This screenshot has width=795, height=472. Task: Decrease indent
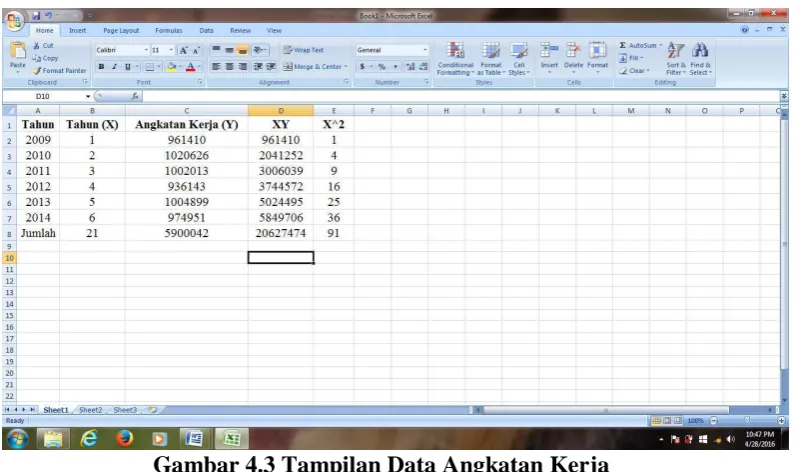click(258, 66)
